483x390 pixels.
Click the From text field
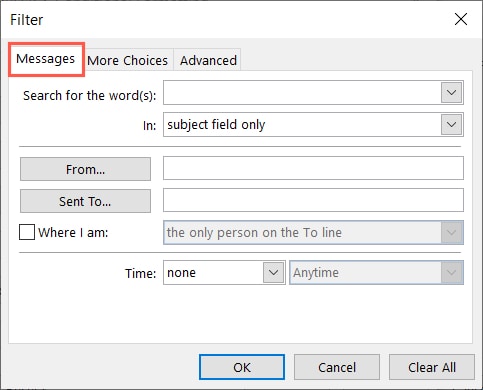[313, 168]
